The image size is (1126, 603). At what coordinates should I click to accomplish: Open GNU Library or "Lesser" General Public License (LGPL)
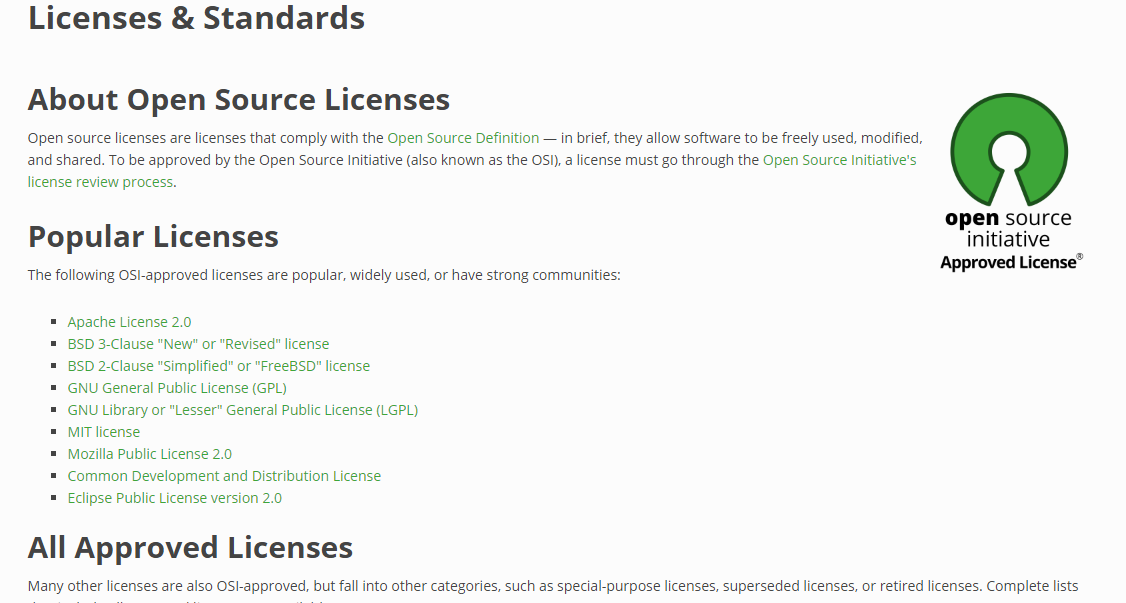tap(243, 410)
